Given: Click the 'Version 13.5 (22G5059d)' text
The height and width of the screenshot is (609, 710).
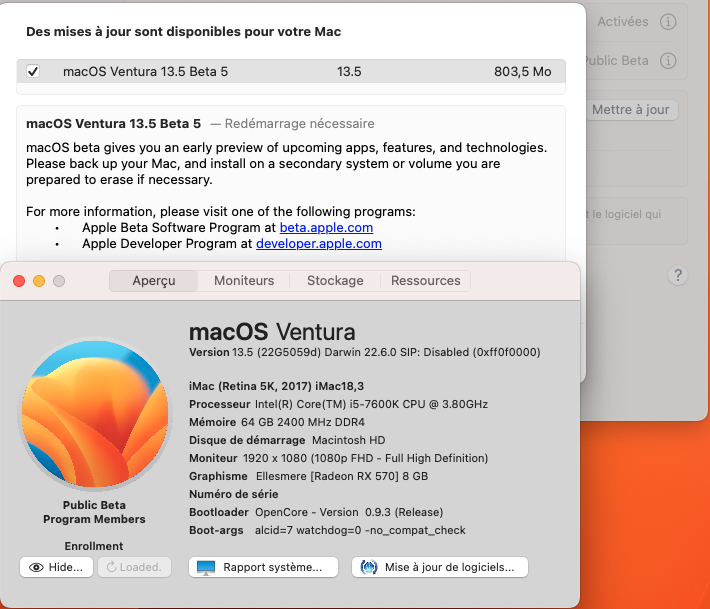Looking at the screenshot, I should [x=255, y=352].
